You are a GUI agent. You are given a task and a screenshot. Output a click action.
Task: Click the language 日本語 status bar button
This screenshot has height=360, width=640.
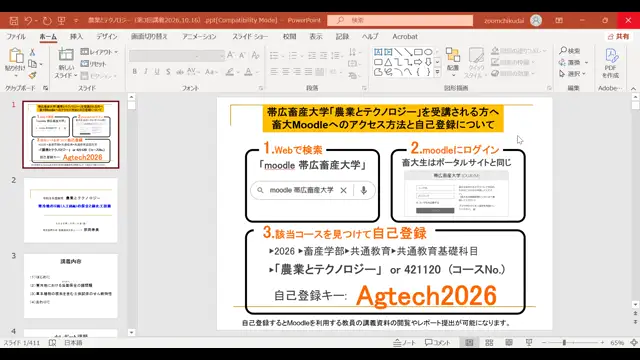coord(73,343)
